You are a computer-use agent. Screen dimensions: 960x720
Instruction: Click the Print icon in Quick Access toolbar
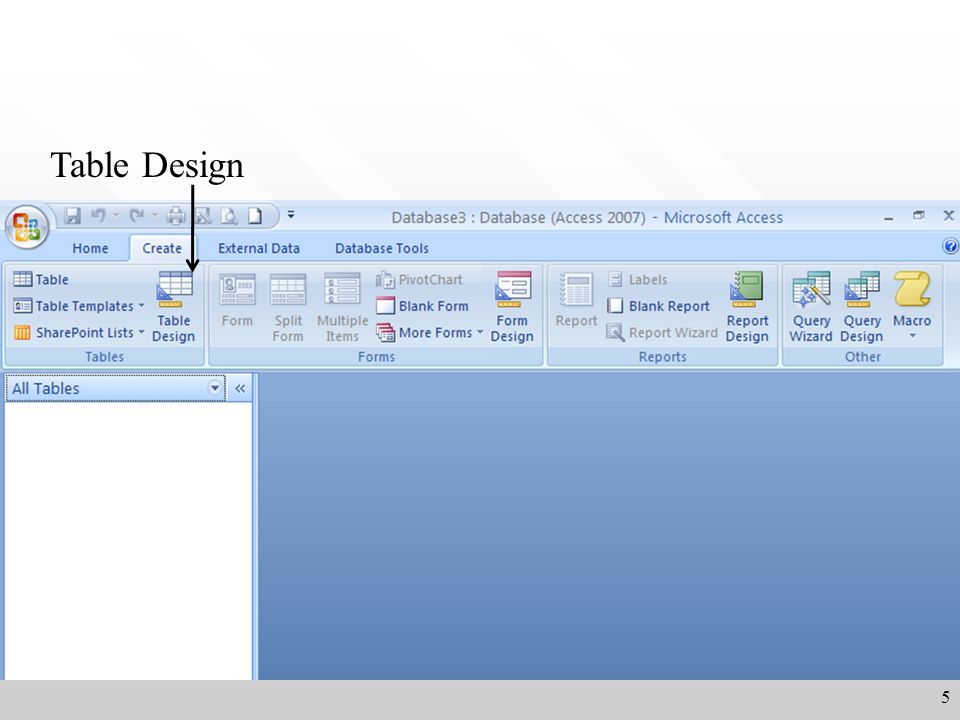[176, 216]
